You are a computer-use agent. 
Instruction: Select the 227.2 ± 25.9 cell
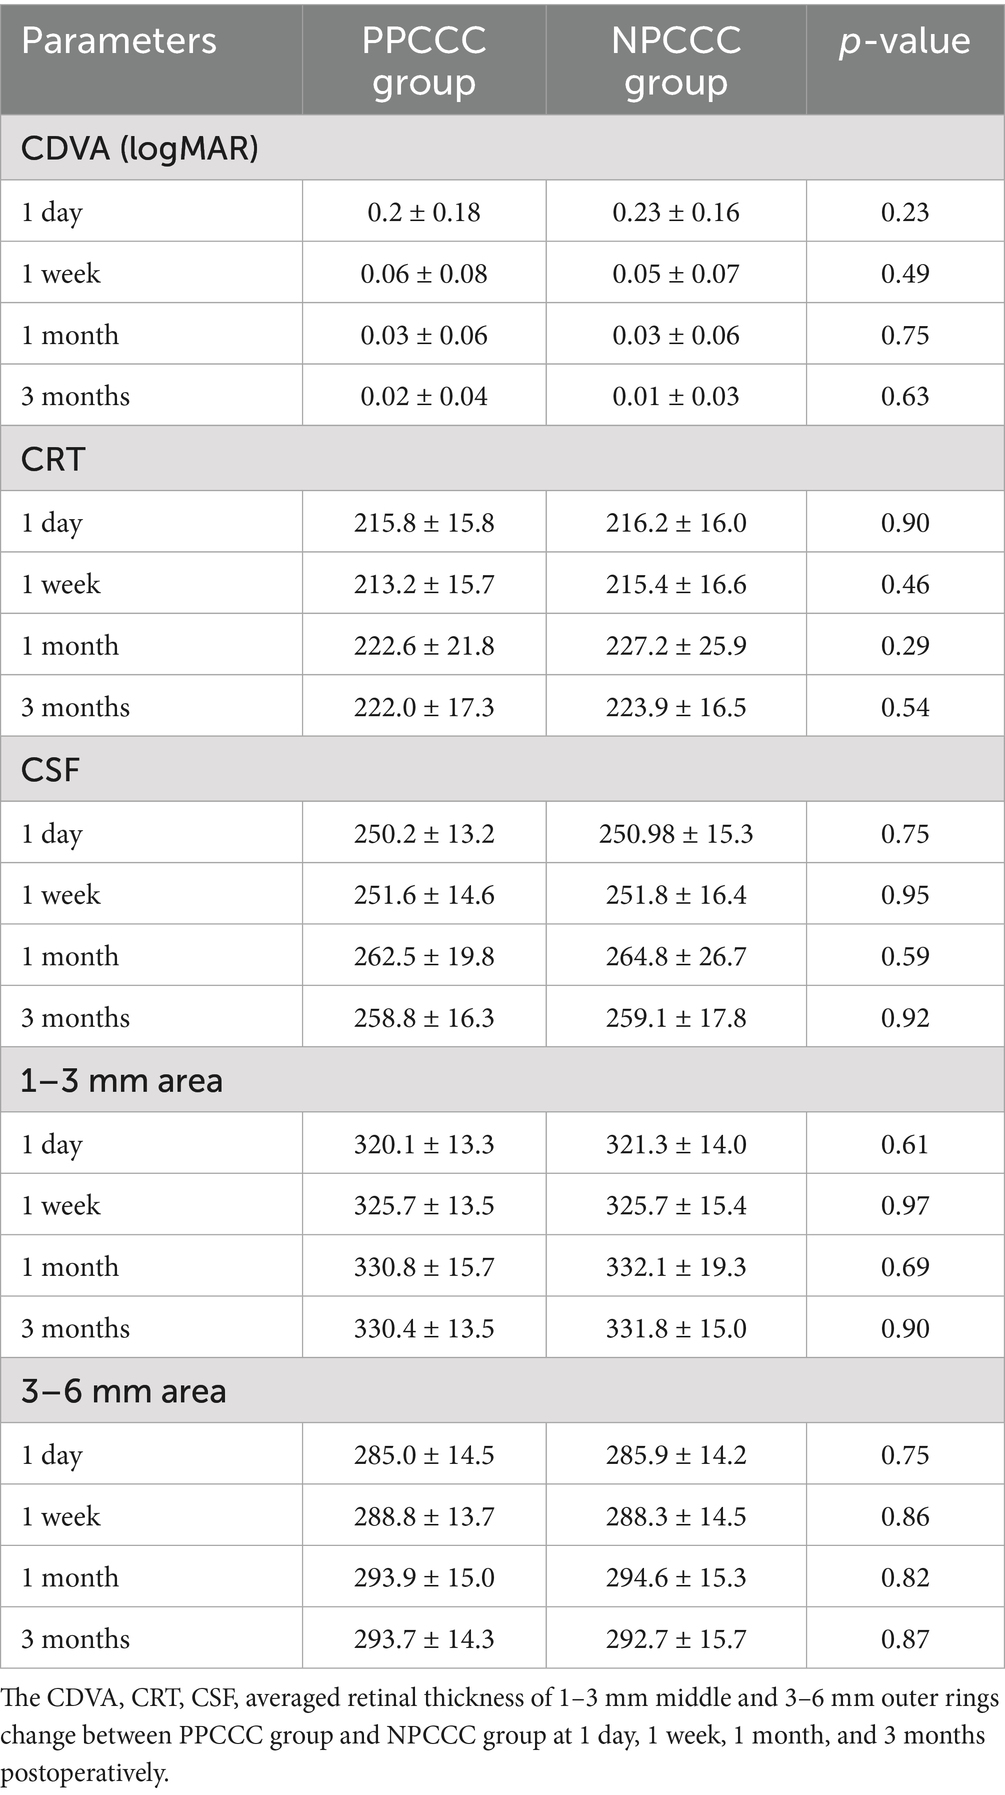(676, 646)
